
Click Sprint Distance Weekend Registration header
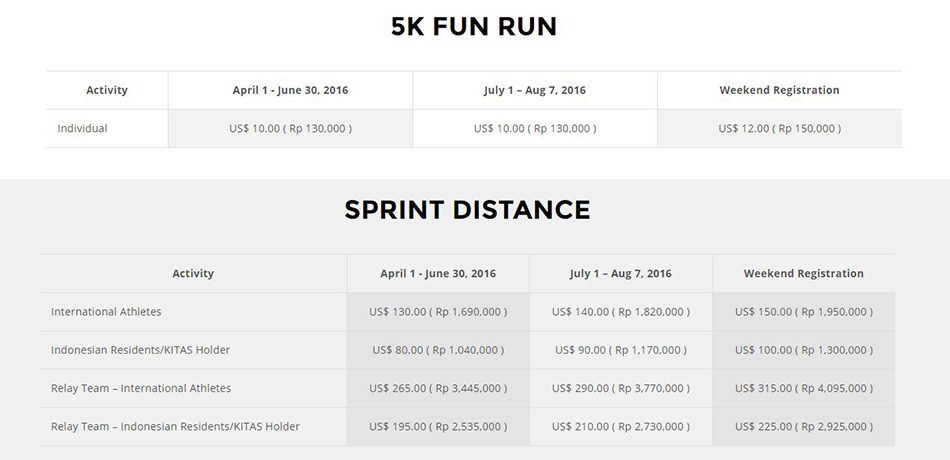(x=803, y=273)
